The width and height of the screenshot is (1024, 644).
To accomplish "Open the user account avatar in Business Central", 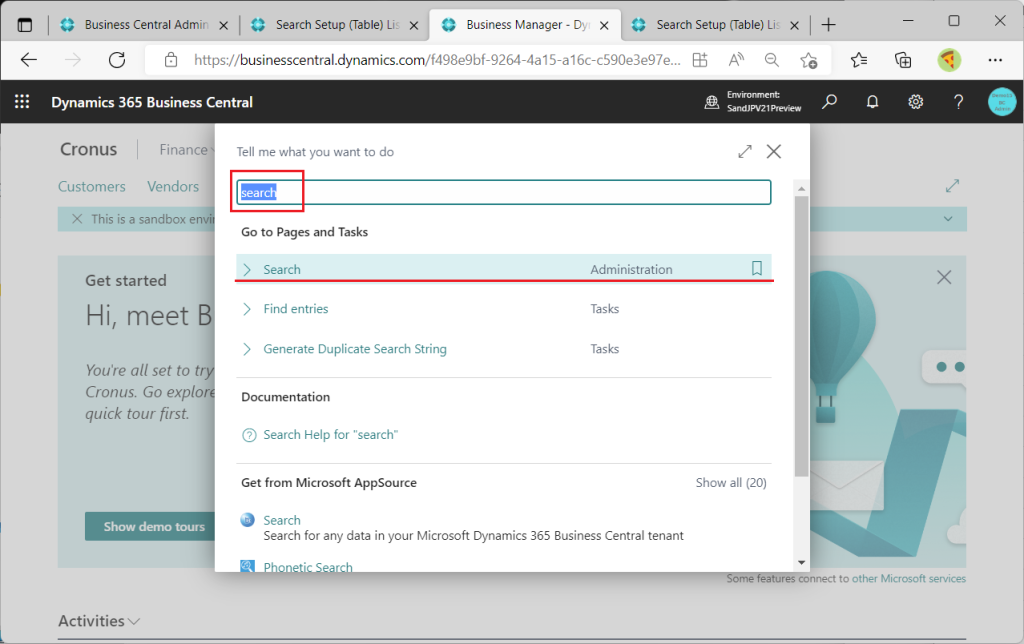I will 1002,102.
